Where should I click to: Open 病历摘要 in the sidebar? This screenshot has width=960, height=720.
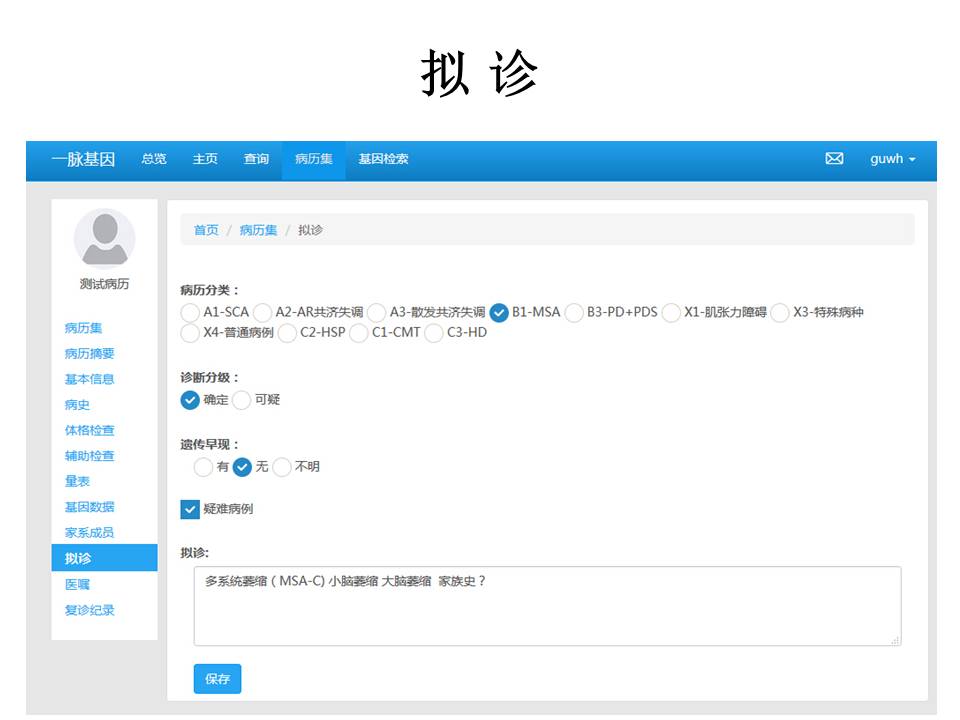tap(89, 354)
